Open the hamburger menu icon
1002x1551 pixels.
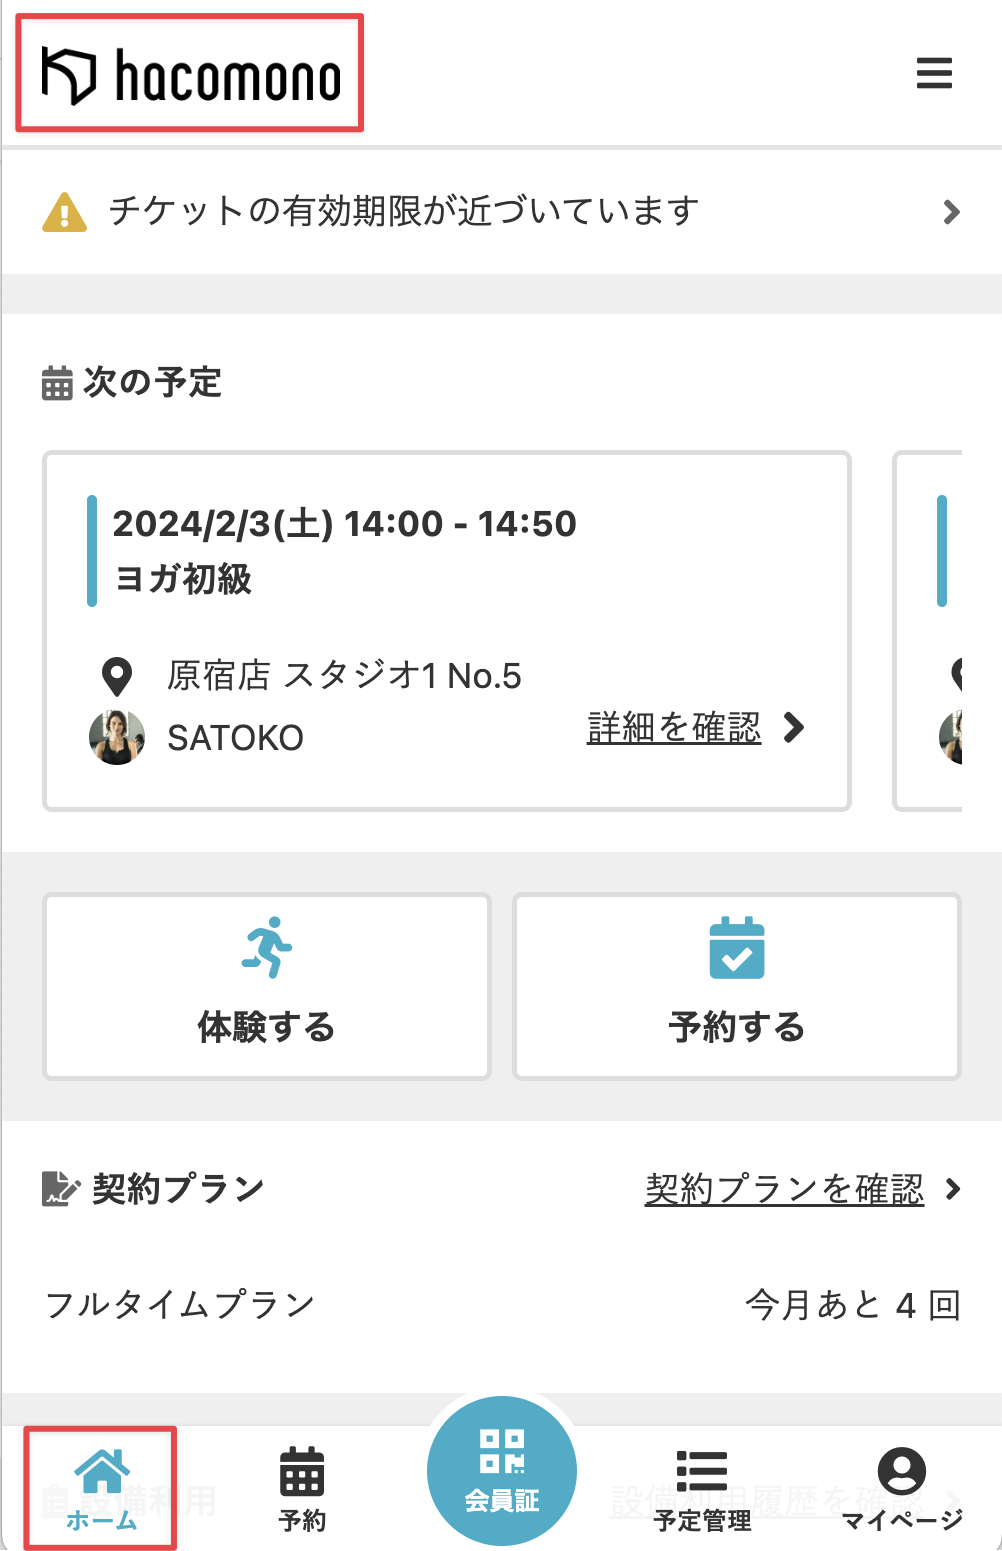934,73
